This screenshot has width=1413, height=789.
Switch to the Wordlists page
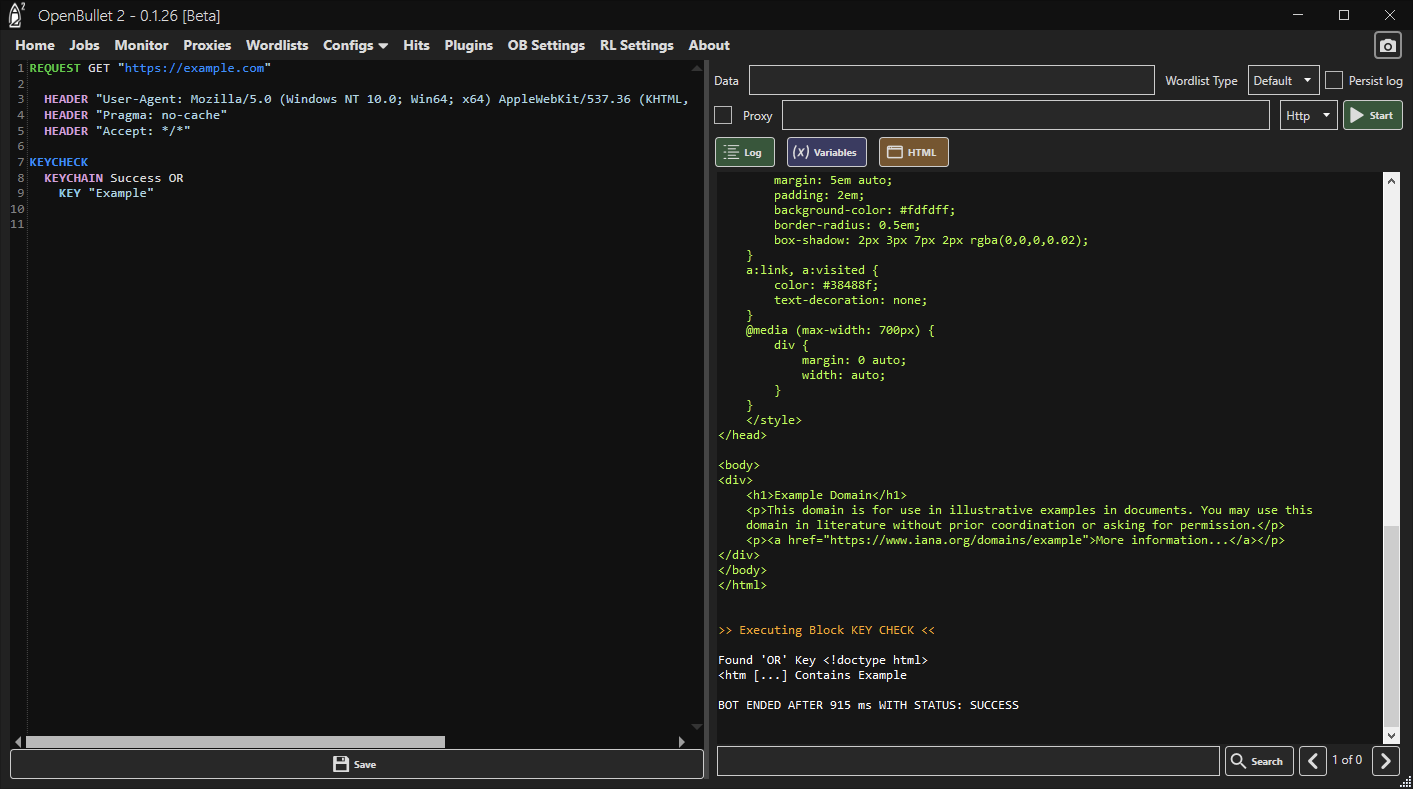pos(277,45)
